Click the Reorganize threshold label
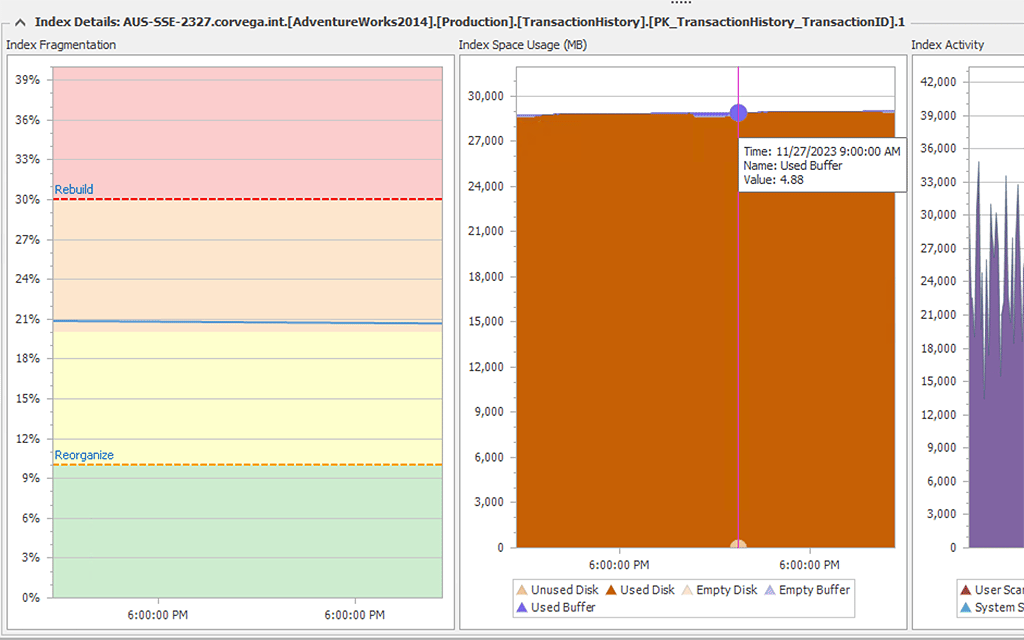This screenshot has width=1024, height=640. [x=84, y=454]
